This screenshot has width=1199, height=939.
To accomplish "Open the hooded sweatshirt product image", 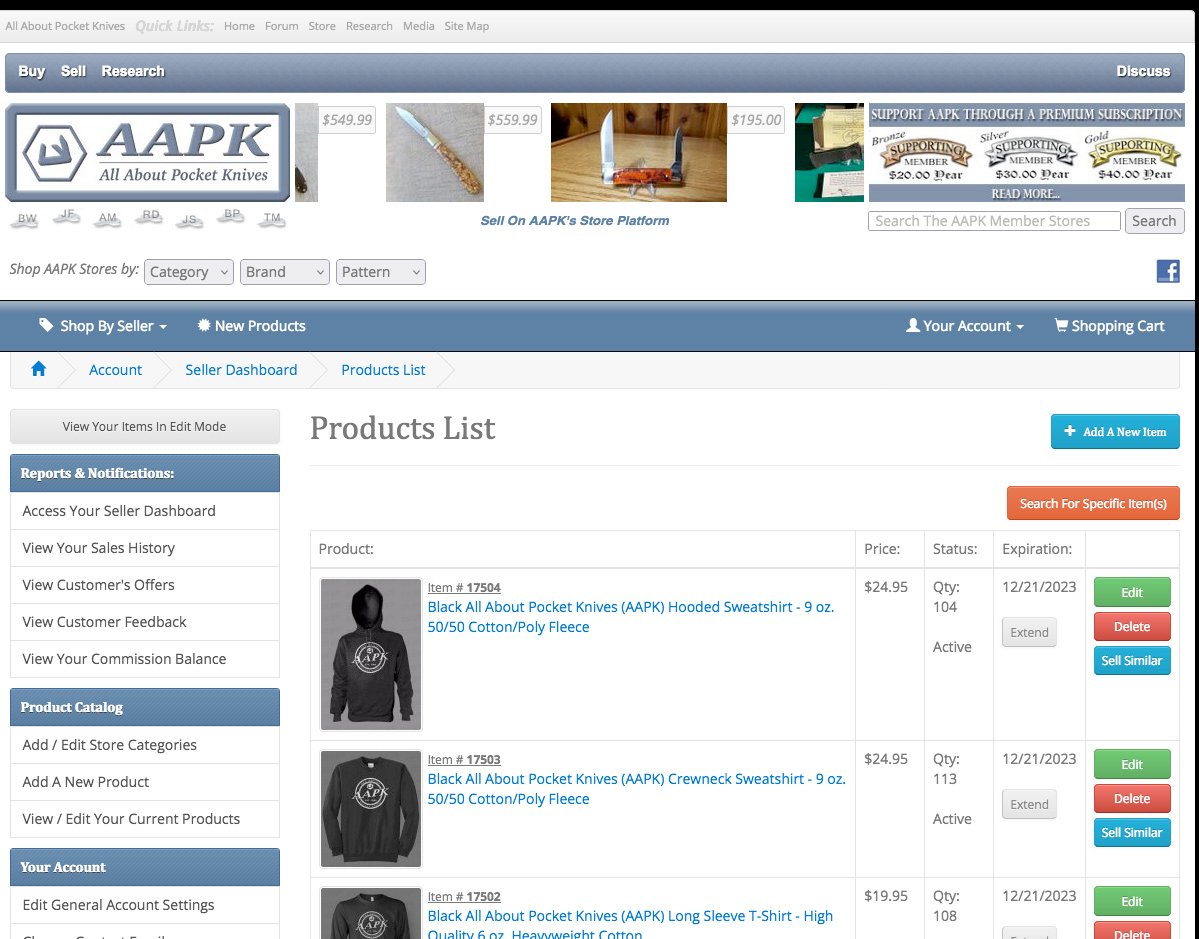I will 370,654.
